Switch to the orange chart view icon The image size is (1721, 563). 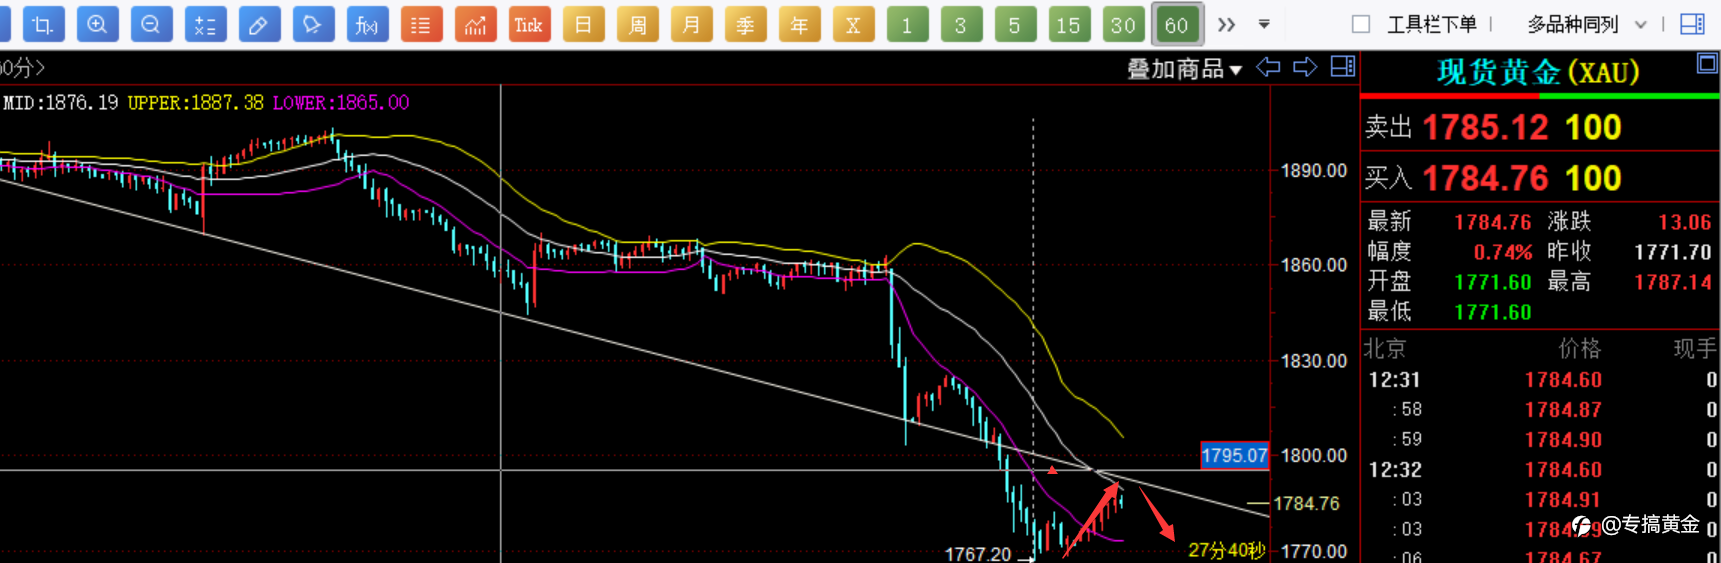[x=475, y=24]
